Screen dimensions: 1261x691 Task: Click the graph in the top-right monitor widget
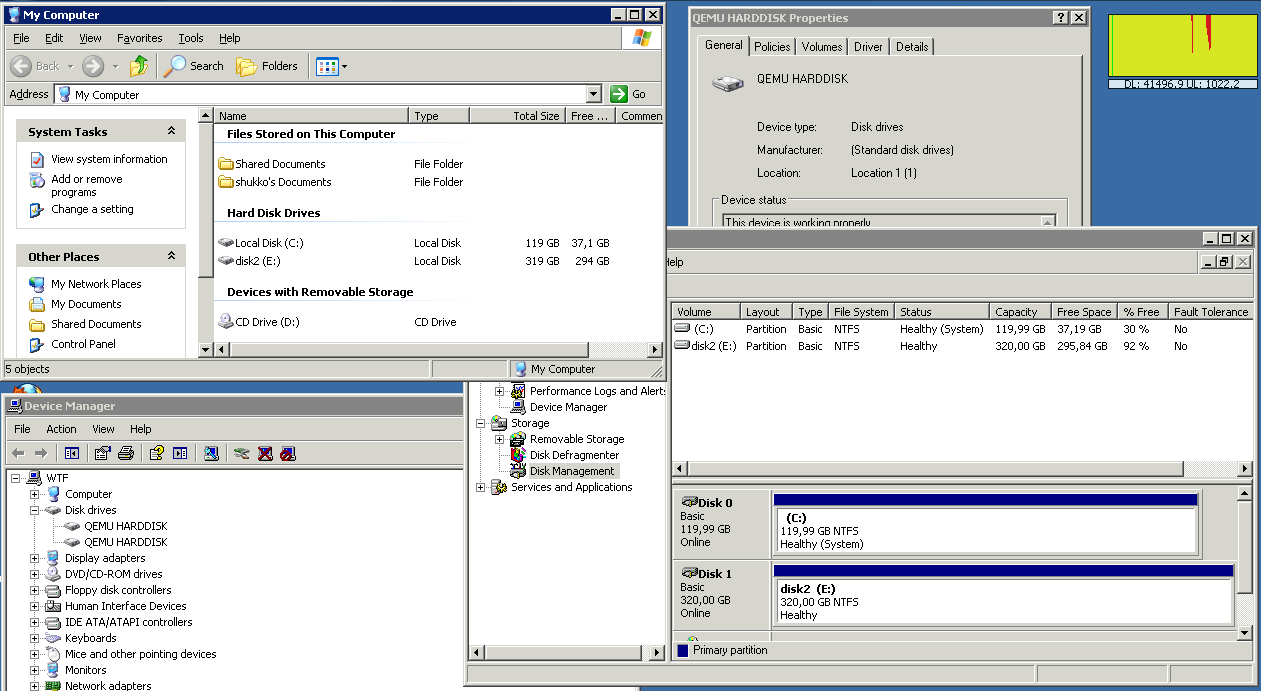(1183, 45)
